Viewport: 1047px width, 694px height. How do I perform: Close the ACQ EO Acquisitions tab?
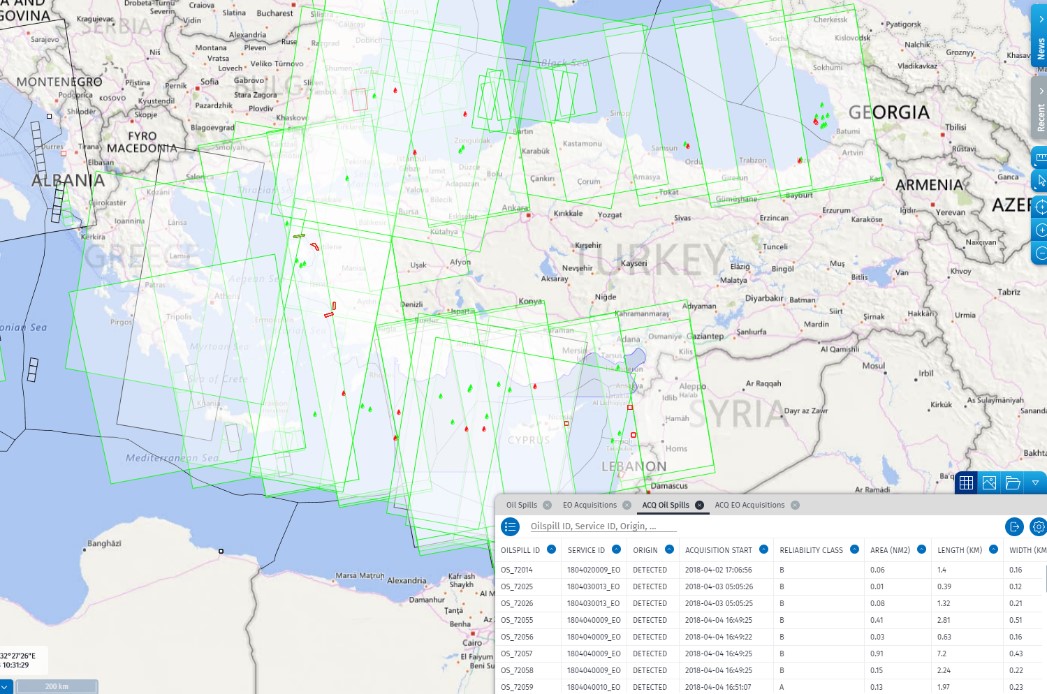pos(795,505)
